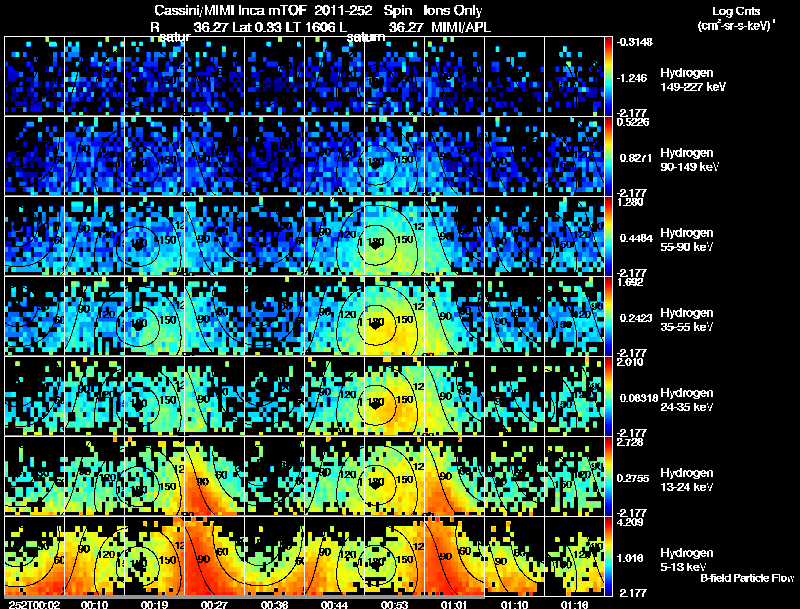Open the 5-13 keV image at 00:27
This screenshot has width=800, height=609.
coord(214,556)
